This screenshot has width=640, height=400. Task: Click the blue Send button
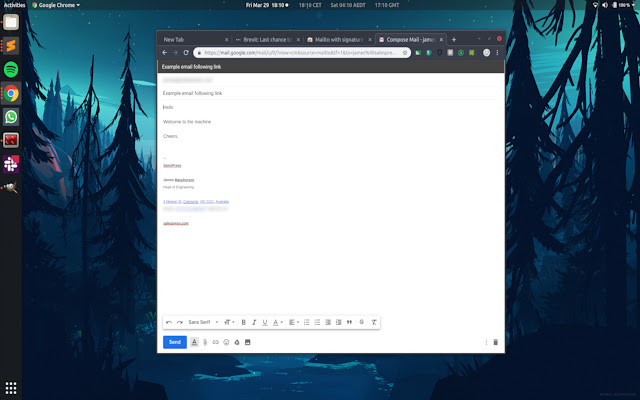175,342
